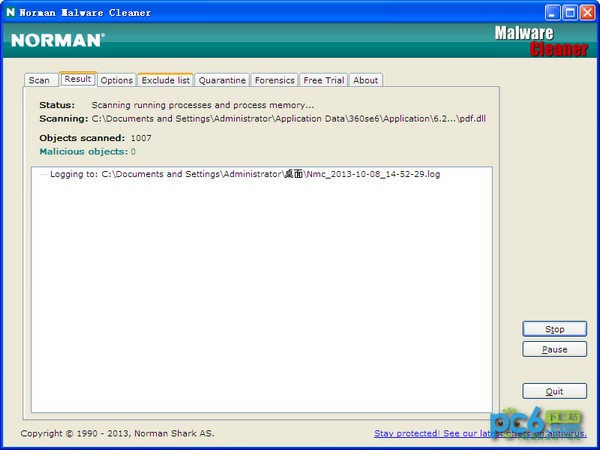Quit Norman Malware Cleaner
Viewport: 600px width, 450px height.
pyautogui.click(x=554, y=391)
